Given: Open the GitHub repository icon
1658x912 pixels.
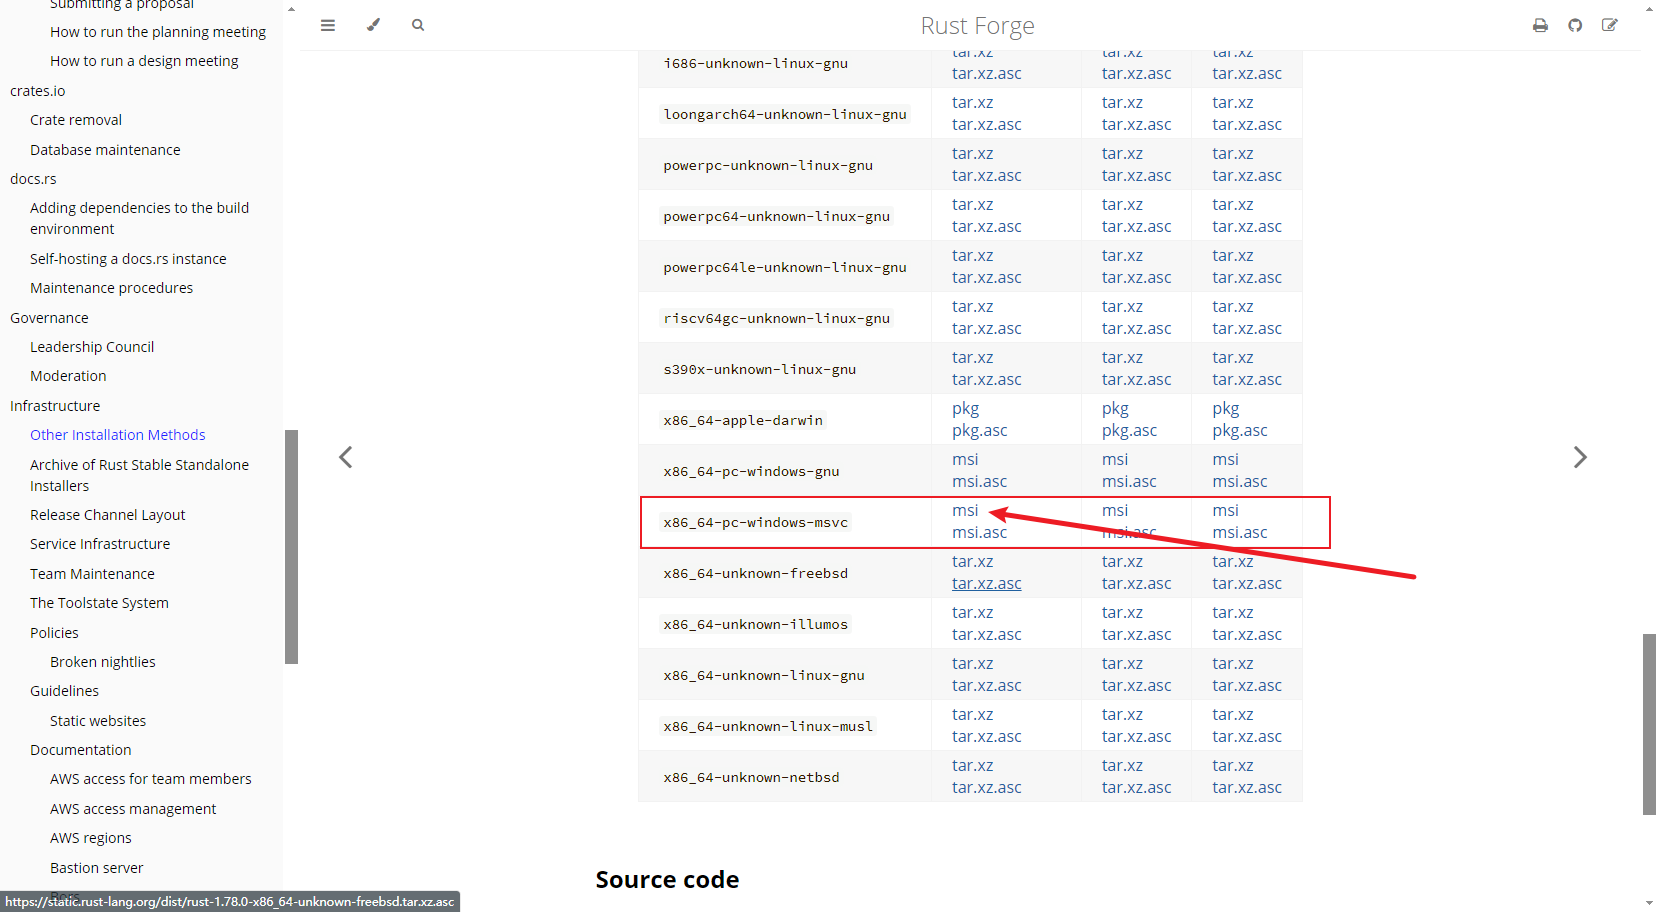Looking at the screenshot, I should point(1575,25).
